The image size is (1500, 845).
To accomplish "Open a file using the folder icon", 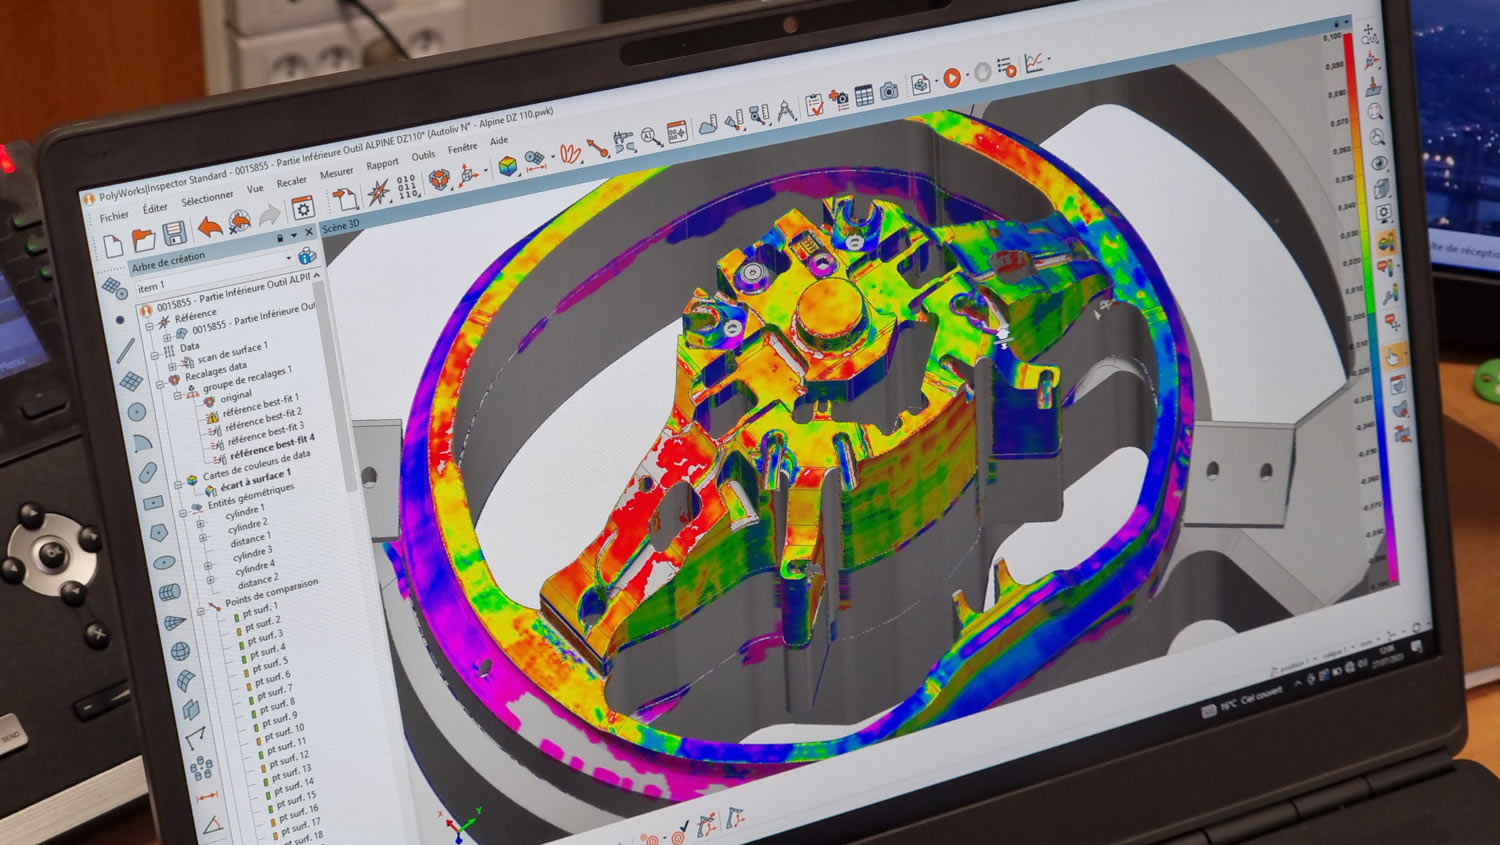I will (x=145, y=240).
